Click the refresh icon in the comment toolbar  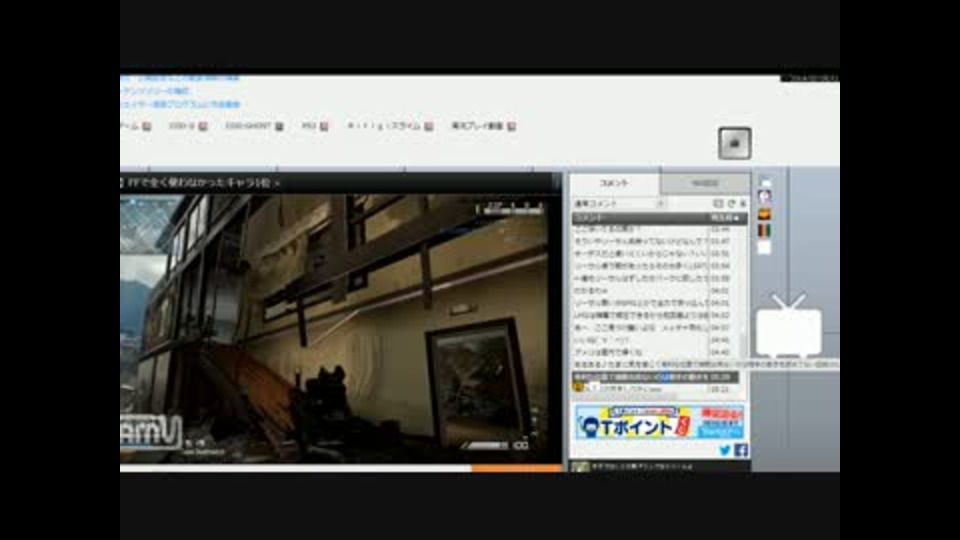pyautogui.click(x=732, y=203)
